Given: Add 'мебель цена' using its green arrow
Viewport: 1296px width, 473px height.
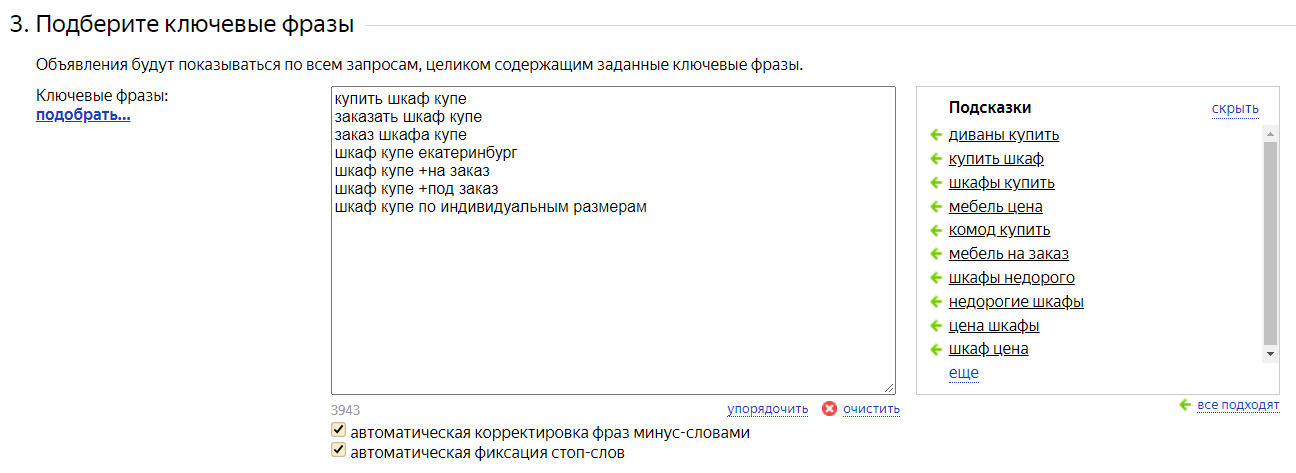Looking at the screenshot, I should pos(936,207).
